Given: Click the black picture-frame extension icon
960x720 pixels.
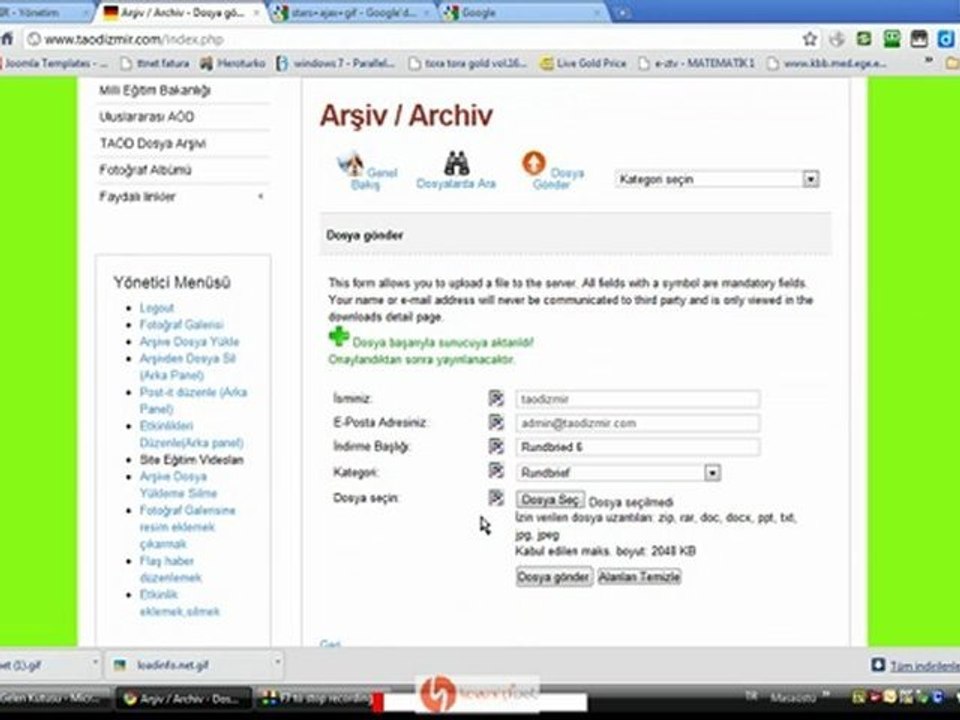Looking at the screenshot, I should click(x=919, y=39).
